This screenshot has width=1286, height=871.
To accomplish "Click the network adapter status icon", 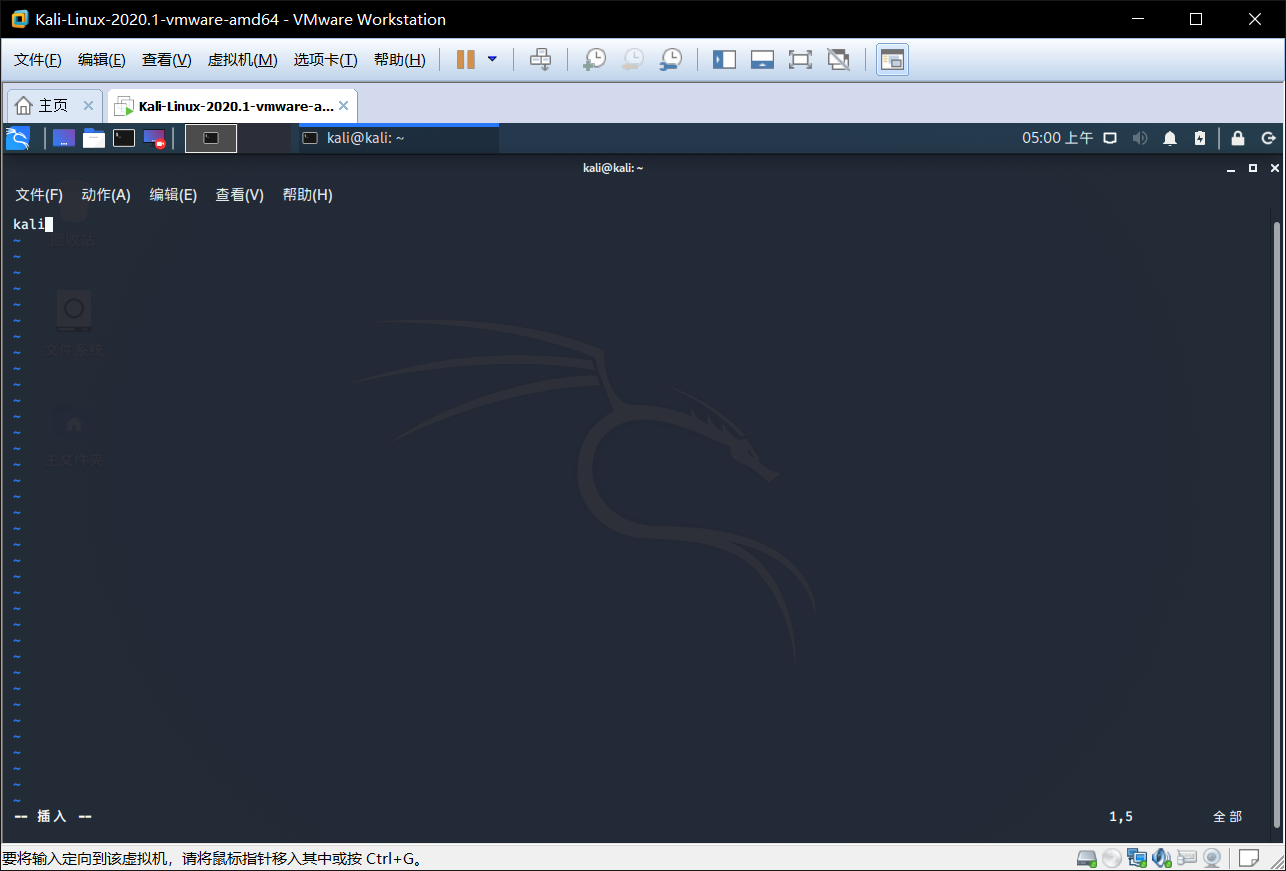I will pos(1137,858).
